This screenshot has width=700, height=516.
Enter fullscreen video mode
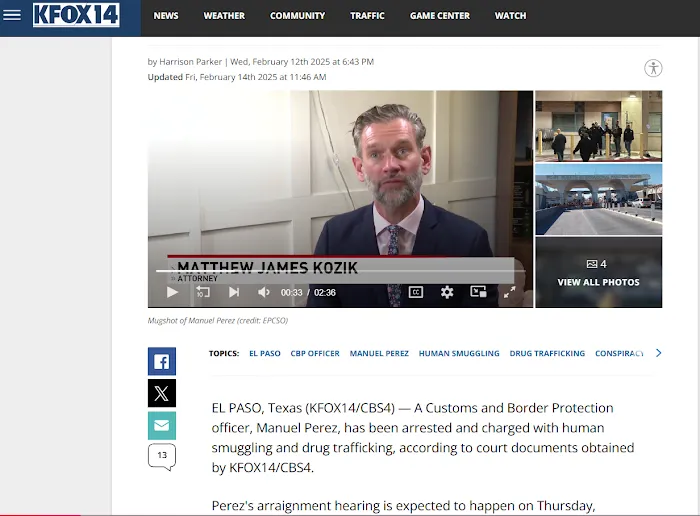(509, 292)
